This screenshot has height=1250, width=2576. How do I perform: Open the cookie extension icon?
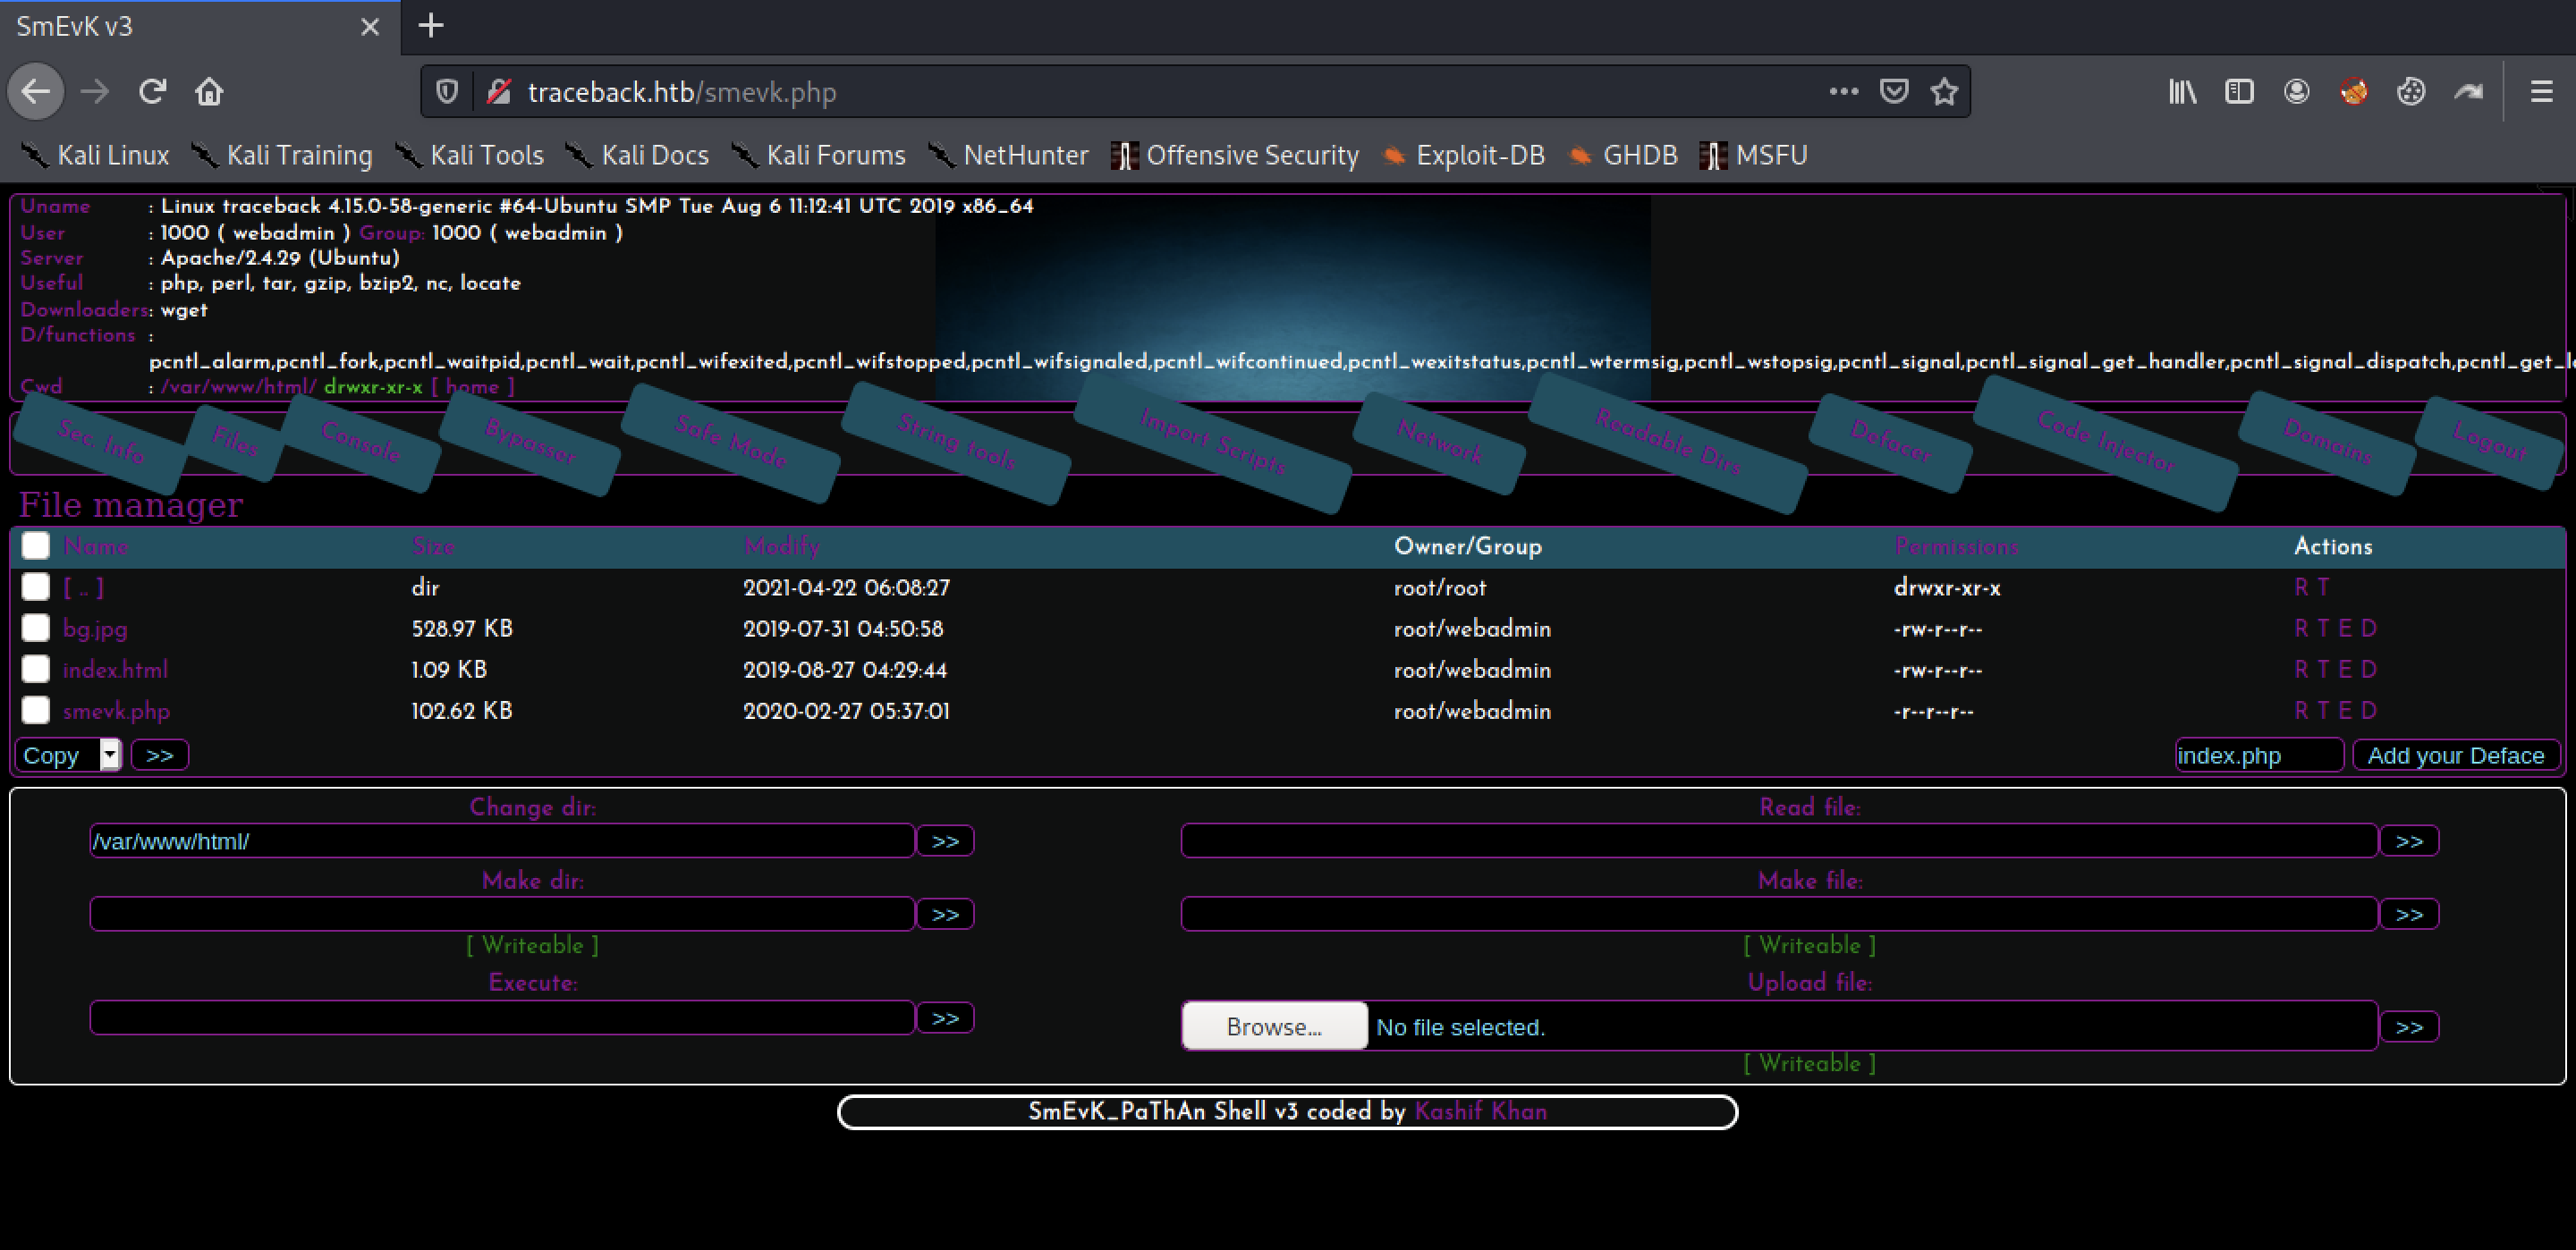click(x=2411, y=92)
